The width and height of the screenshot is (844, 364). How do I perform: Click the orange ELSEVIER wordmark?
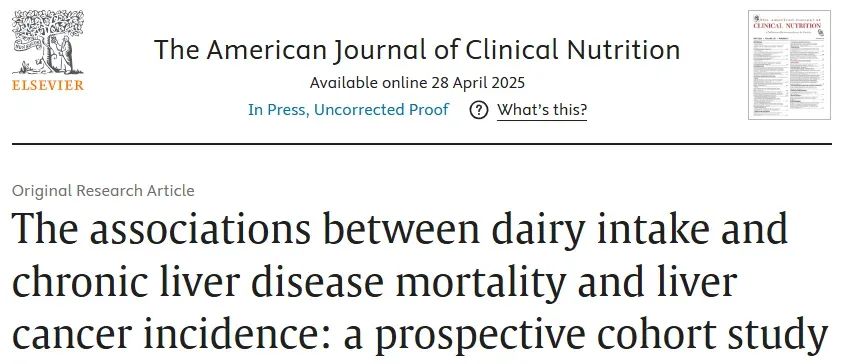[48, 86]
